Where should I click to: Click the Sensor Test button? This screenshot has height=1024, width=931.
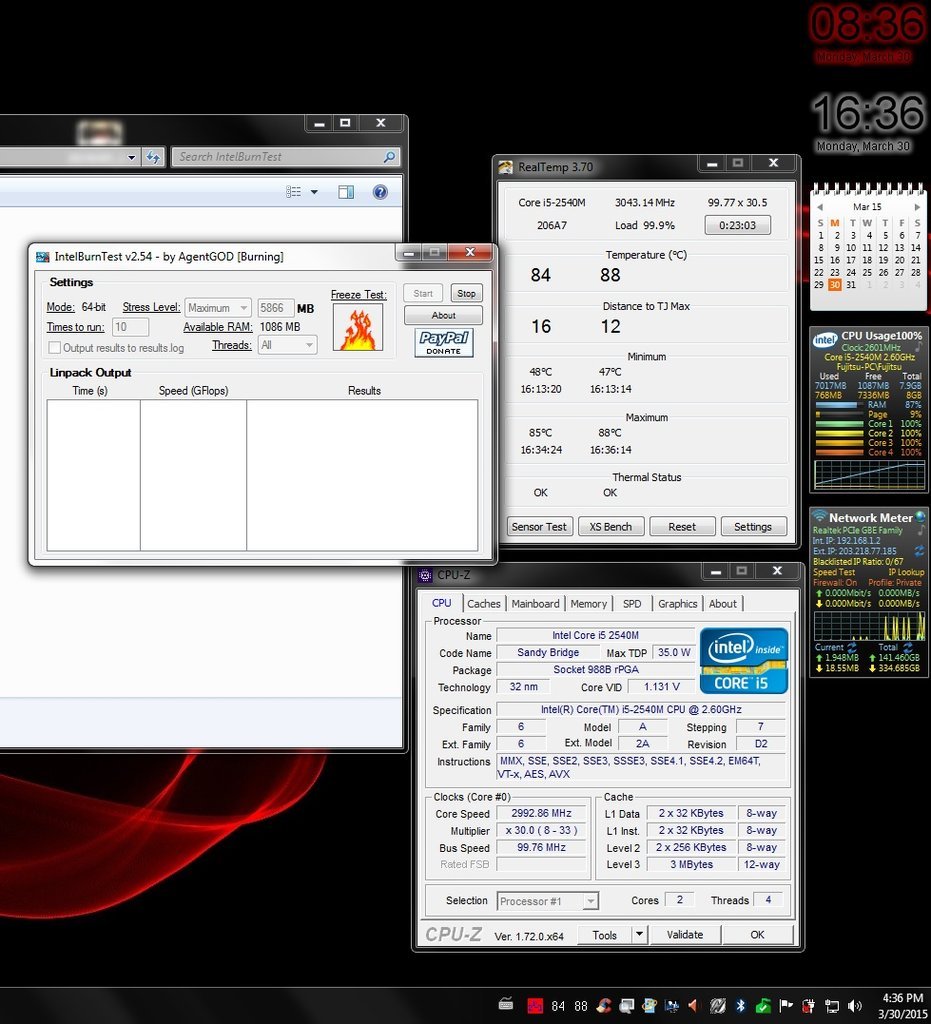click(539, 526)
